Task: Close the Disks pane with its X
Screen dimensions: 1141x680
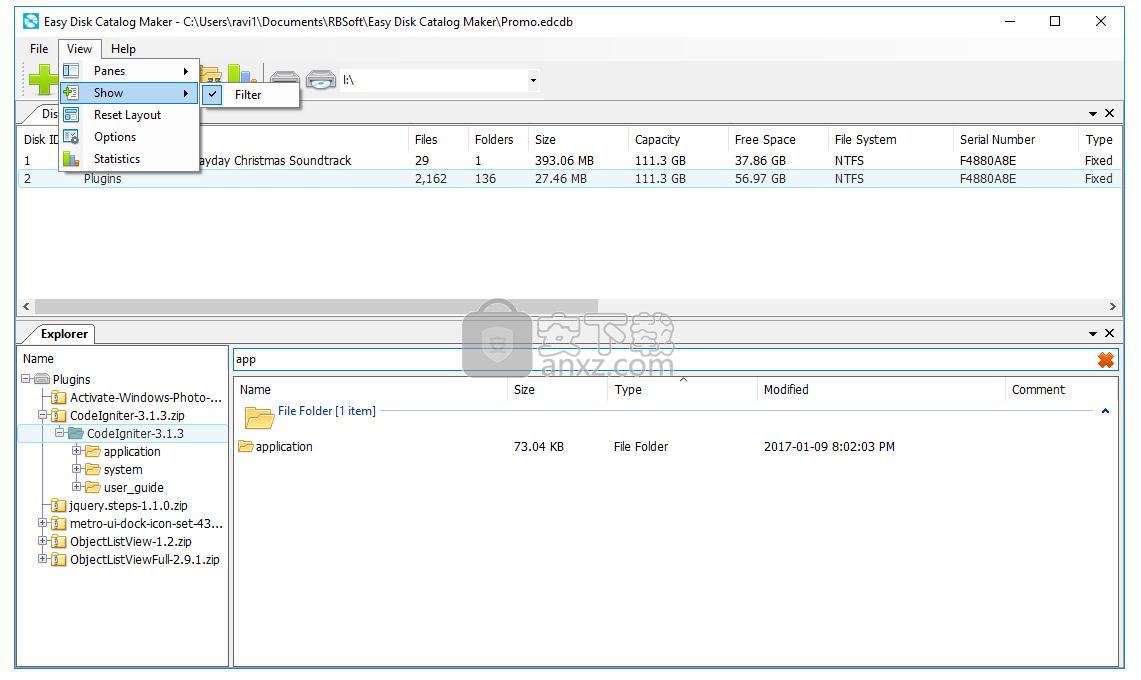Action: tap(1109, 113)
